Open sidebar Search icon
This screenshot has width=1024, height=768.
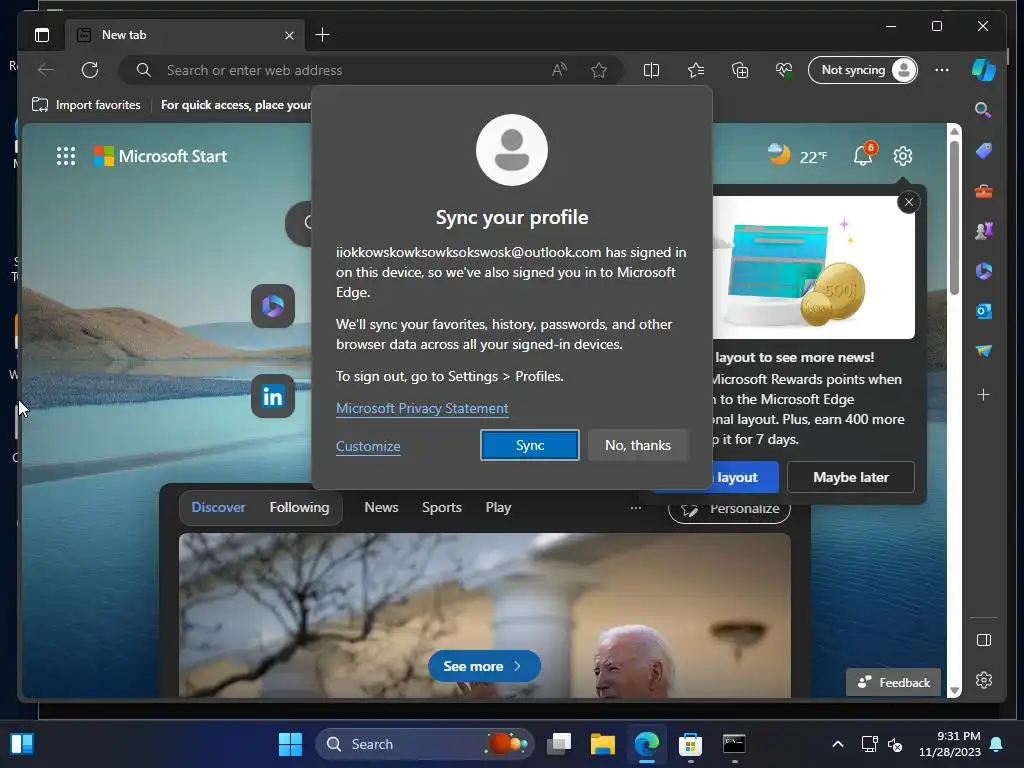pos(983,110)
